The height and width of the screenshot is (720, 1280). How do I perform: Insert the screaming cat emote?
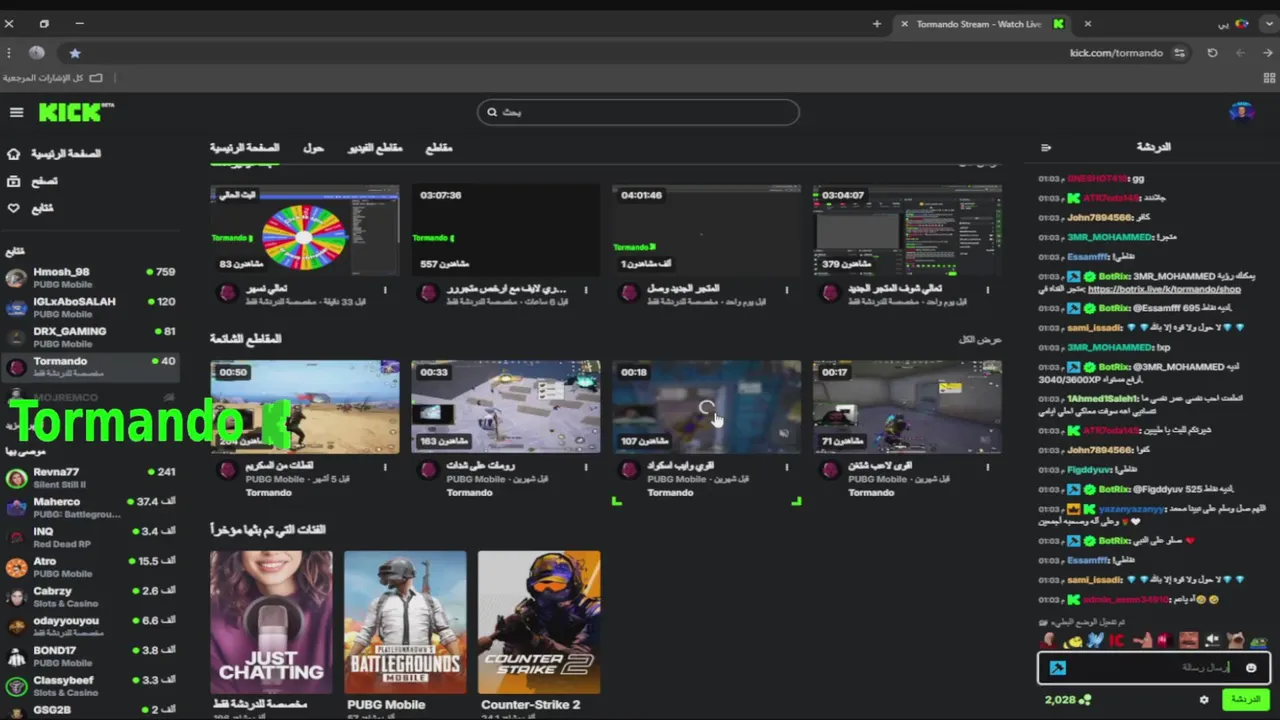point(1235,640)
